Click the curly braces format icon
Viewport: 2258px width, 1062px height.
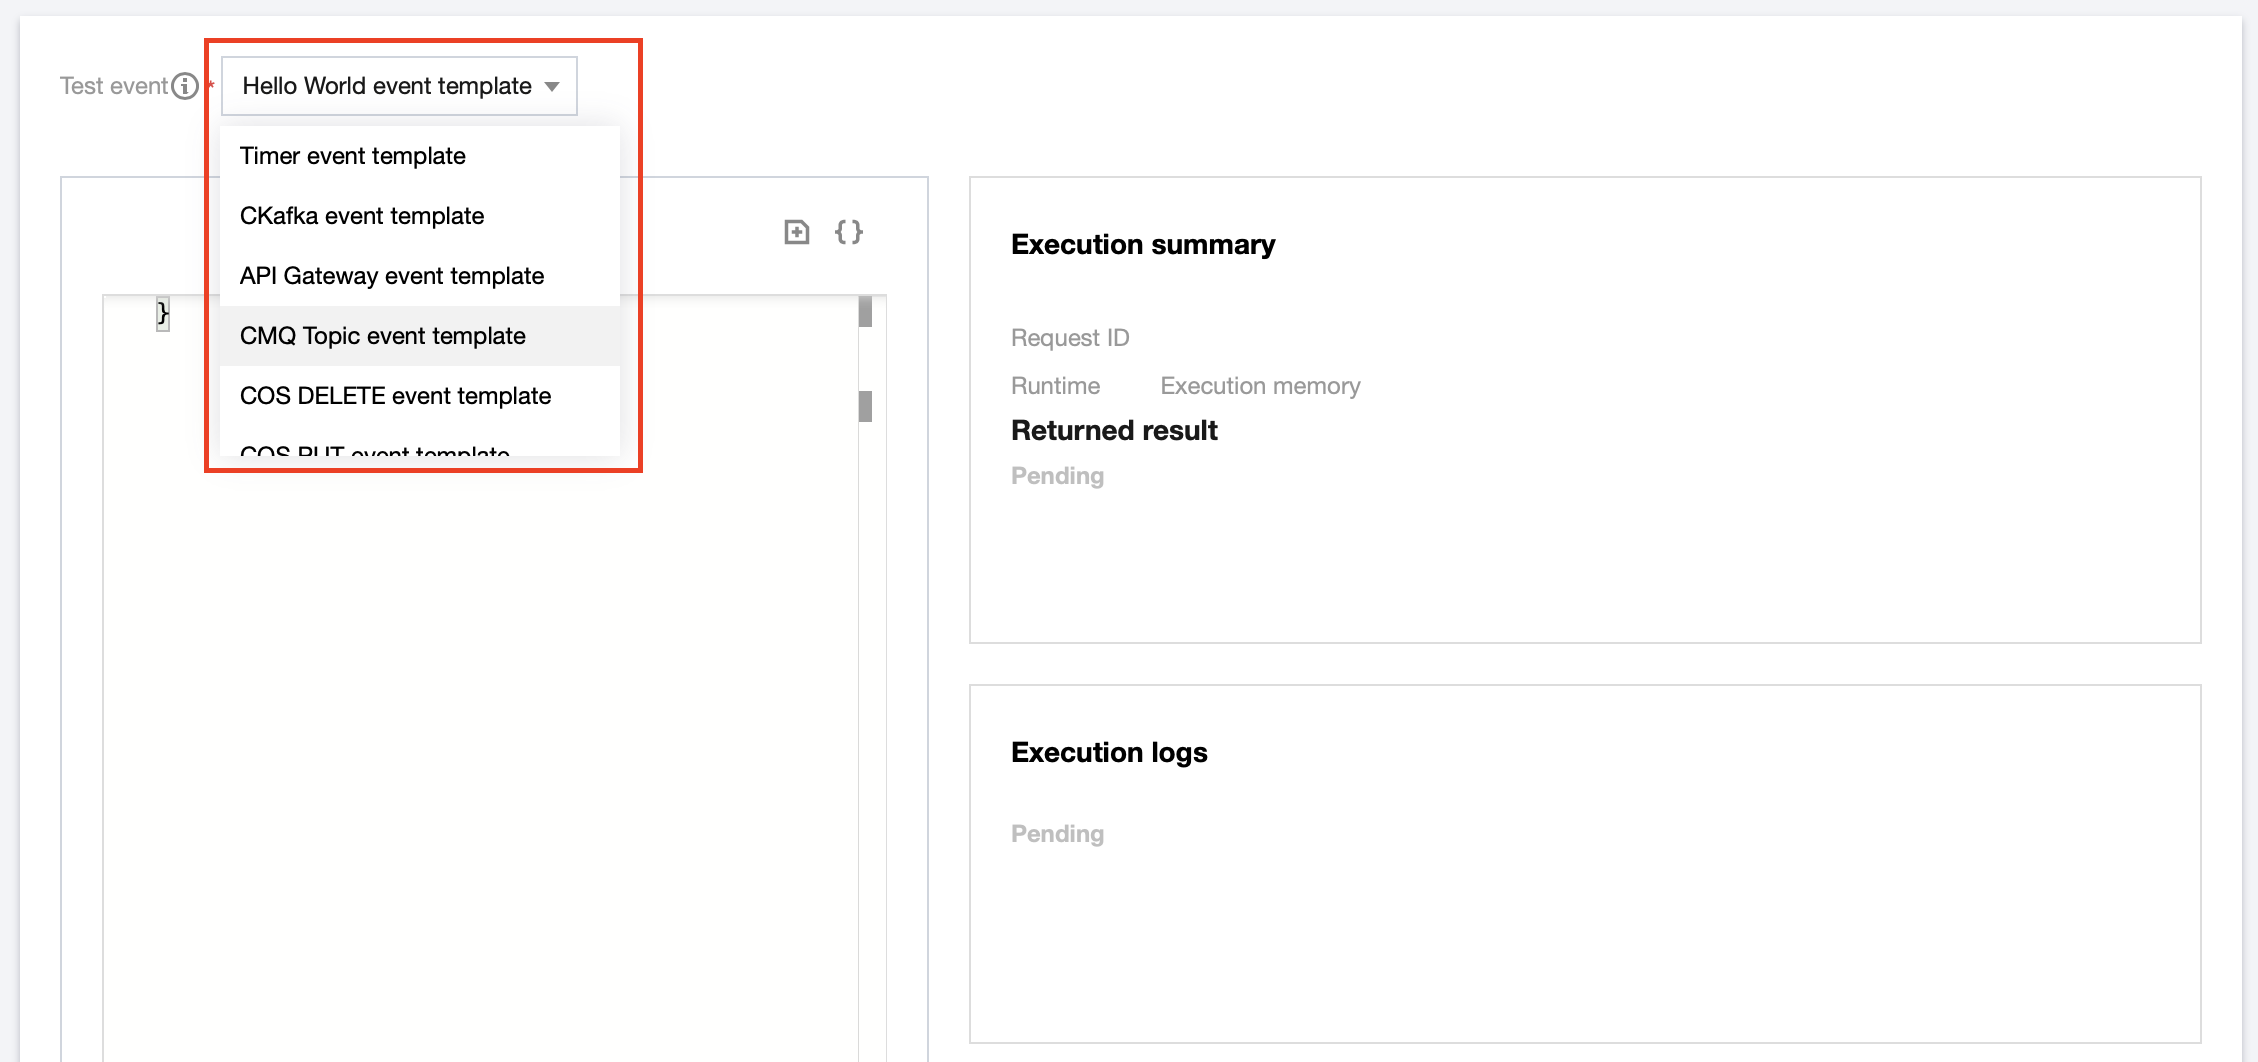coord(848,232)
